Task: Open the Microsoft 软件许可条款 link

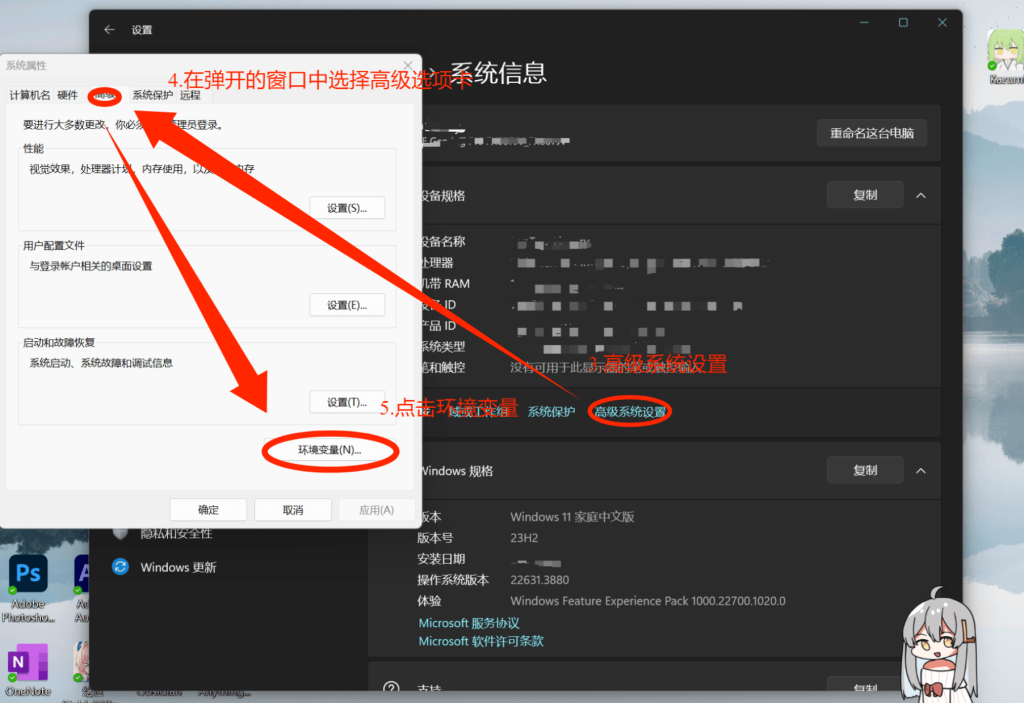Action: tap(481, 641)
